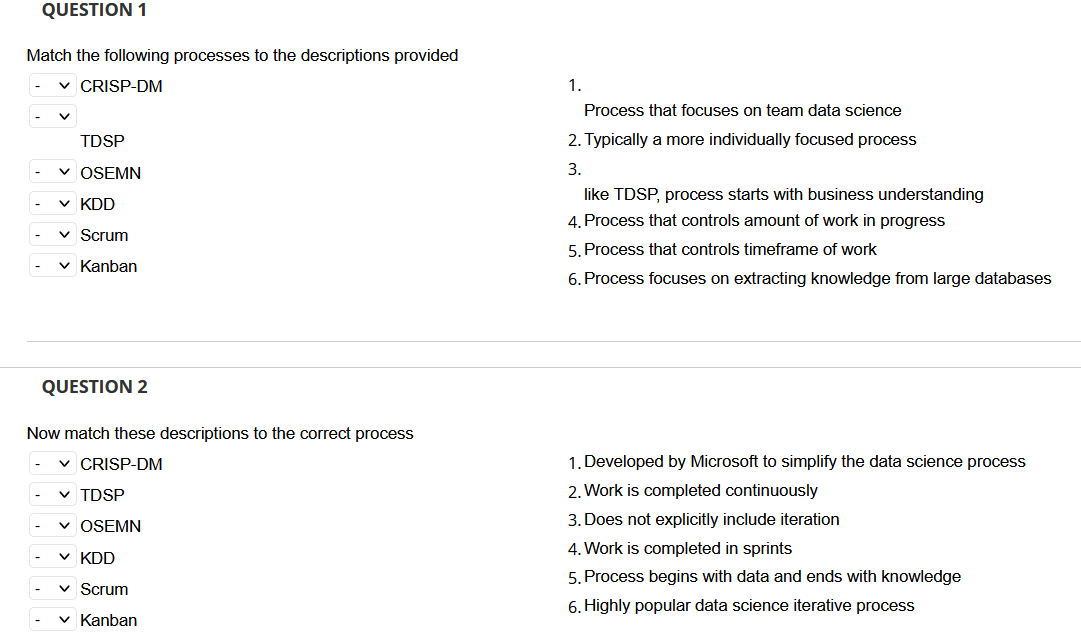Click description 'Developed by Microsoft to simplify the process'
The width and height of the screenshot is (1081, 637).
pyautogui.click(x=803, y=461)
